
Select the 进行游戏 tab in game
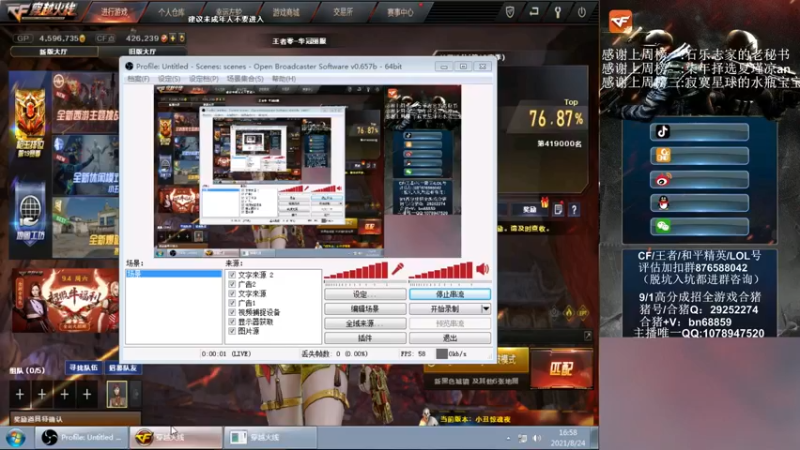[x=114, y=12]
